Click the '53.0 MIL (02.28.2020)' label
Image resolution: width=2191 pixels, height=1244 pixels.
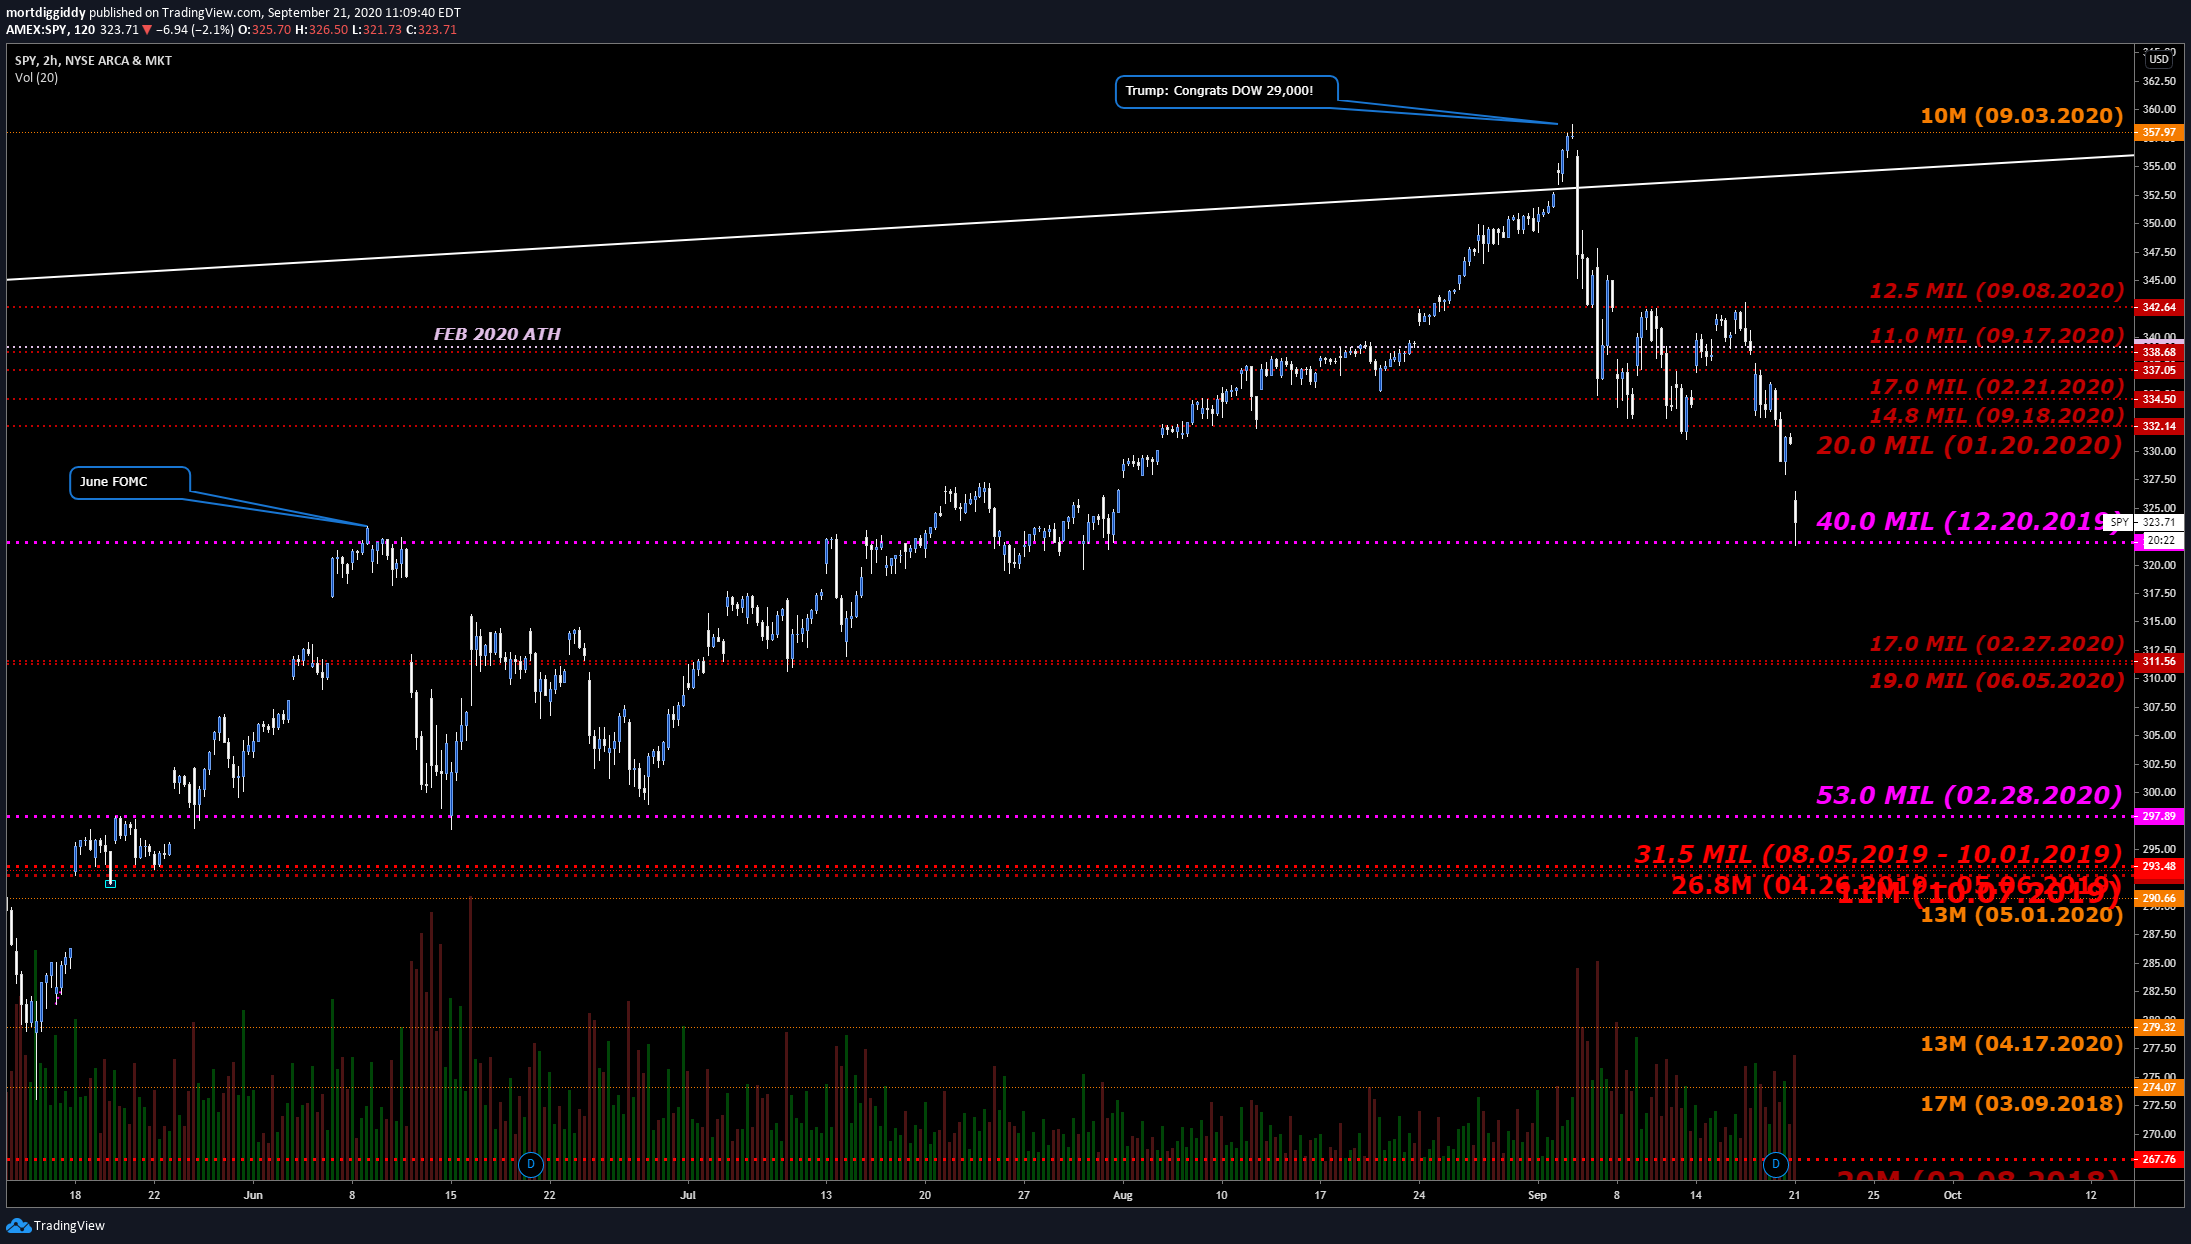[x=1969, y=796]
